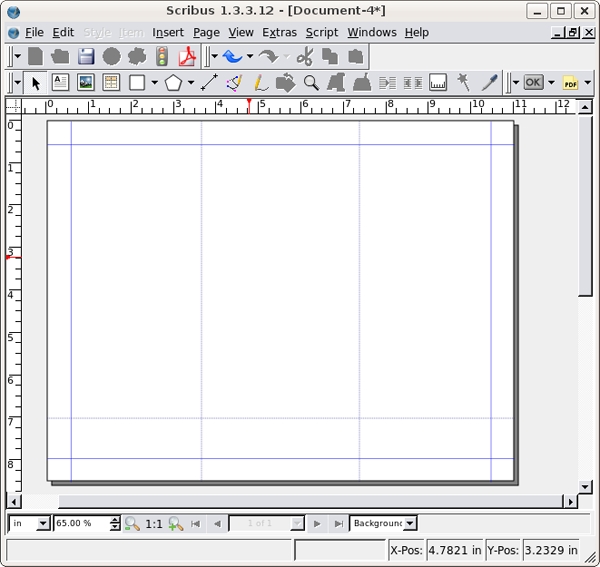Open the unit selector 'in' dropdown
This screenshot has width=600, height=567.
point(42,523)
